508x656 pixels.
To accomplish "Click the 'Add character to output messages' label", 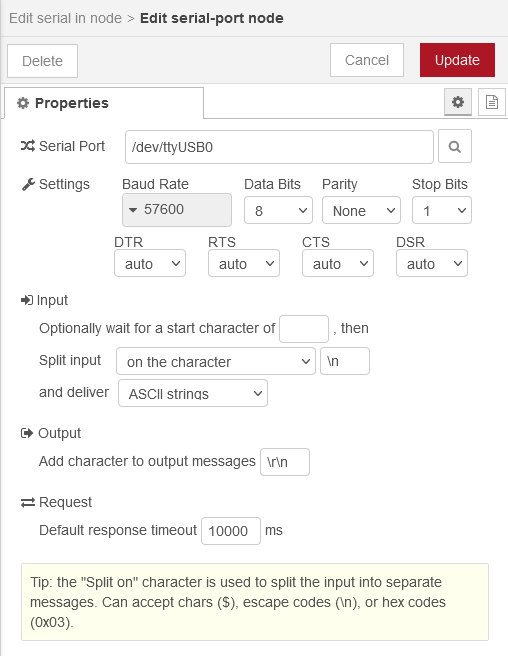I will [147, 461].
